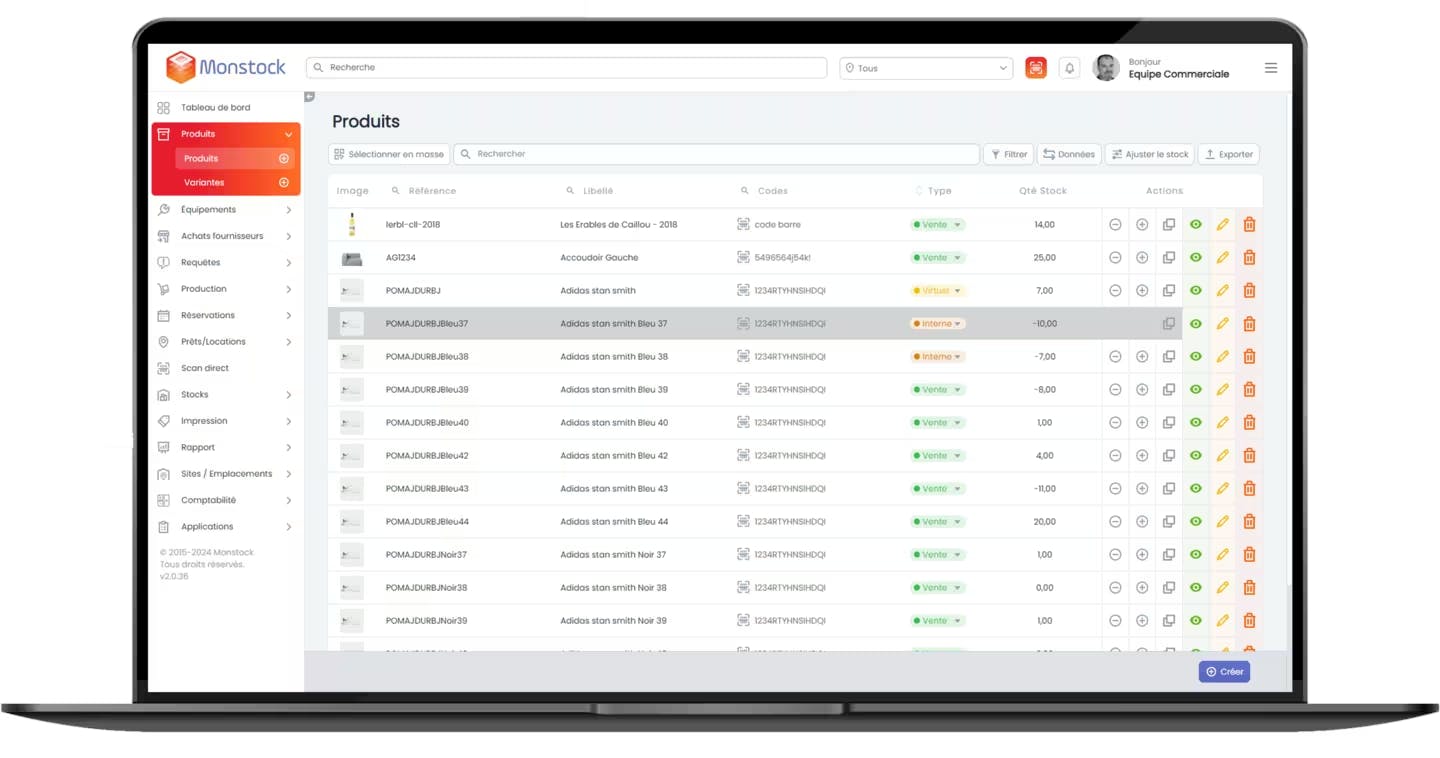This screenshot has width=1440, height=758.
Task: Click the Exporter button
Action: click(x=1229, y=154)
